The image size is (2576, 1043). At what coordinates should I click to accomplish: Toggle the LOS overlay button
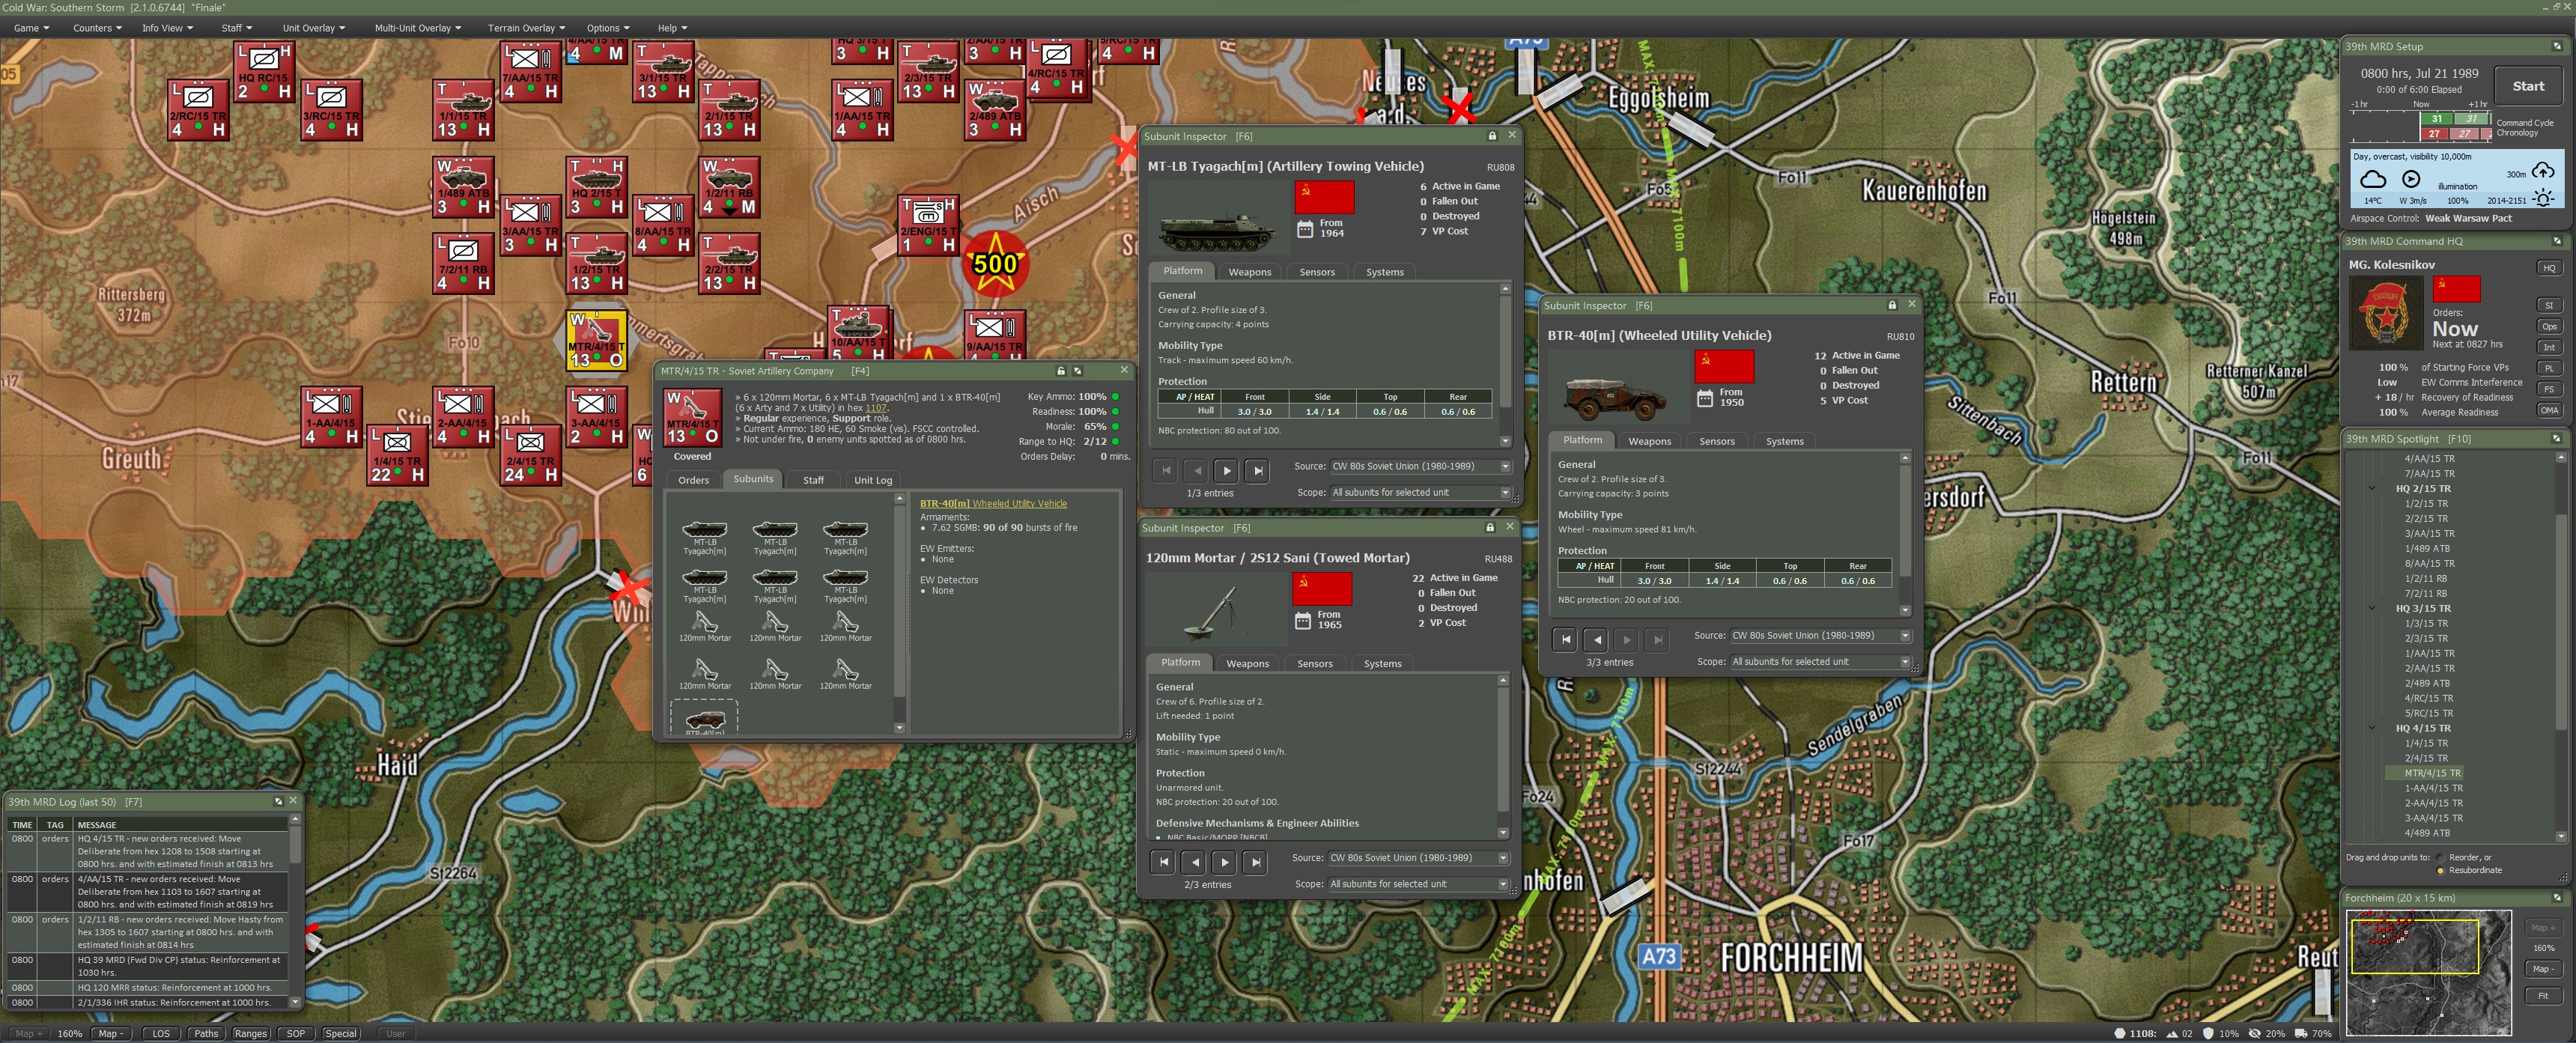tap(161, 1034)
